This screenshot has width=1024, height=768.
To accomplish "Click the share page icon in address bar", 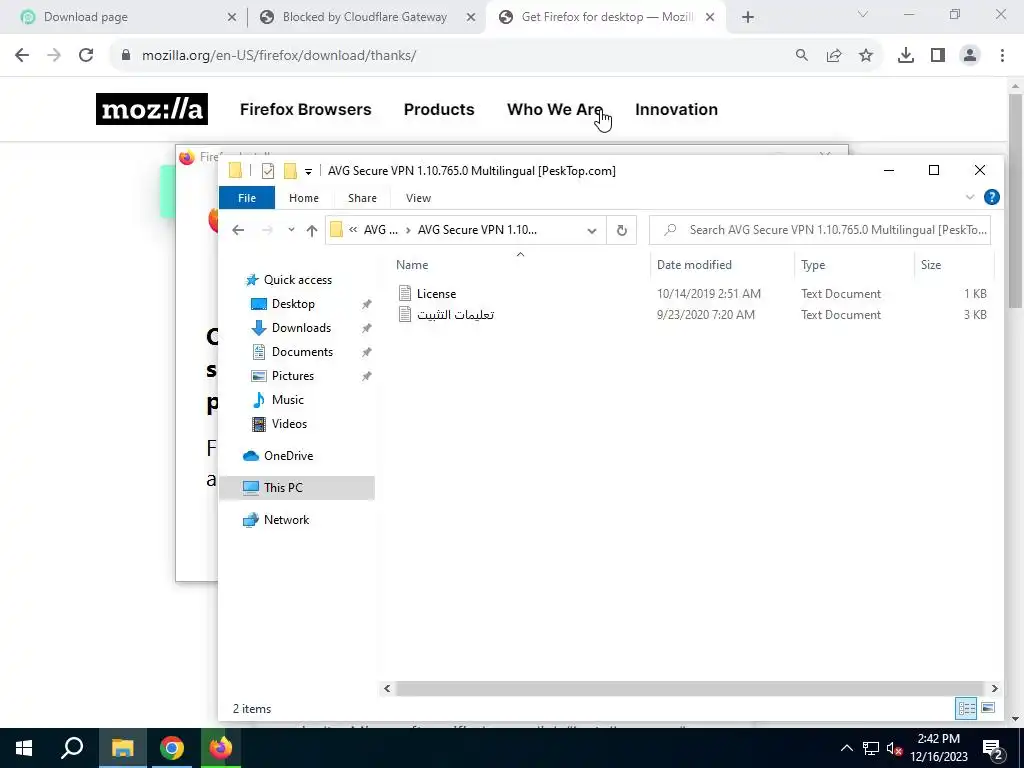I will coord(834,56).
